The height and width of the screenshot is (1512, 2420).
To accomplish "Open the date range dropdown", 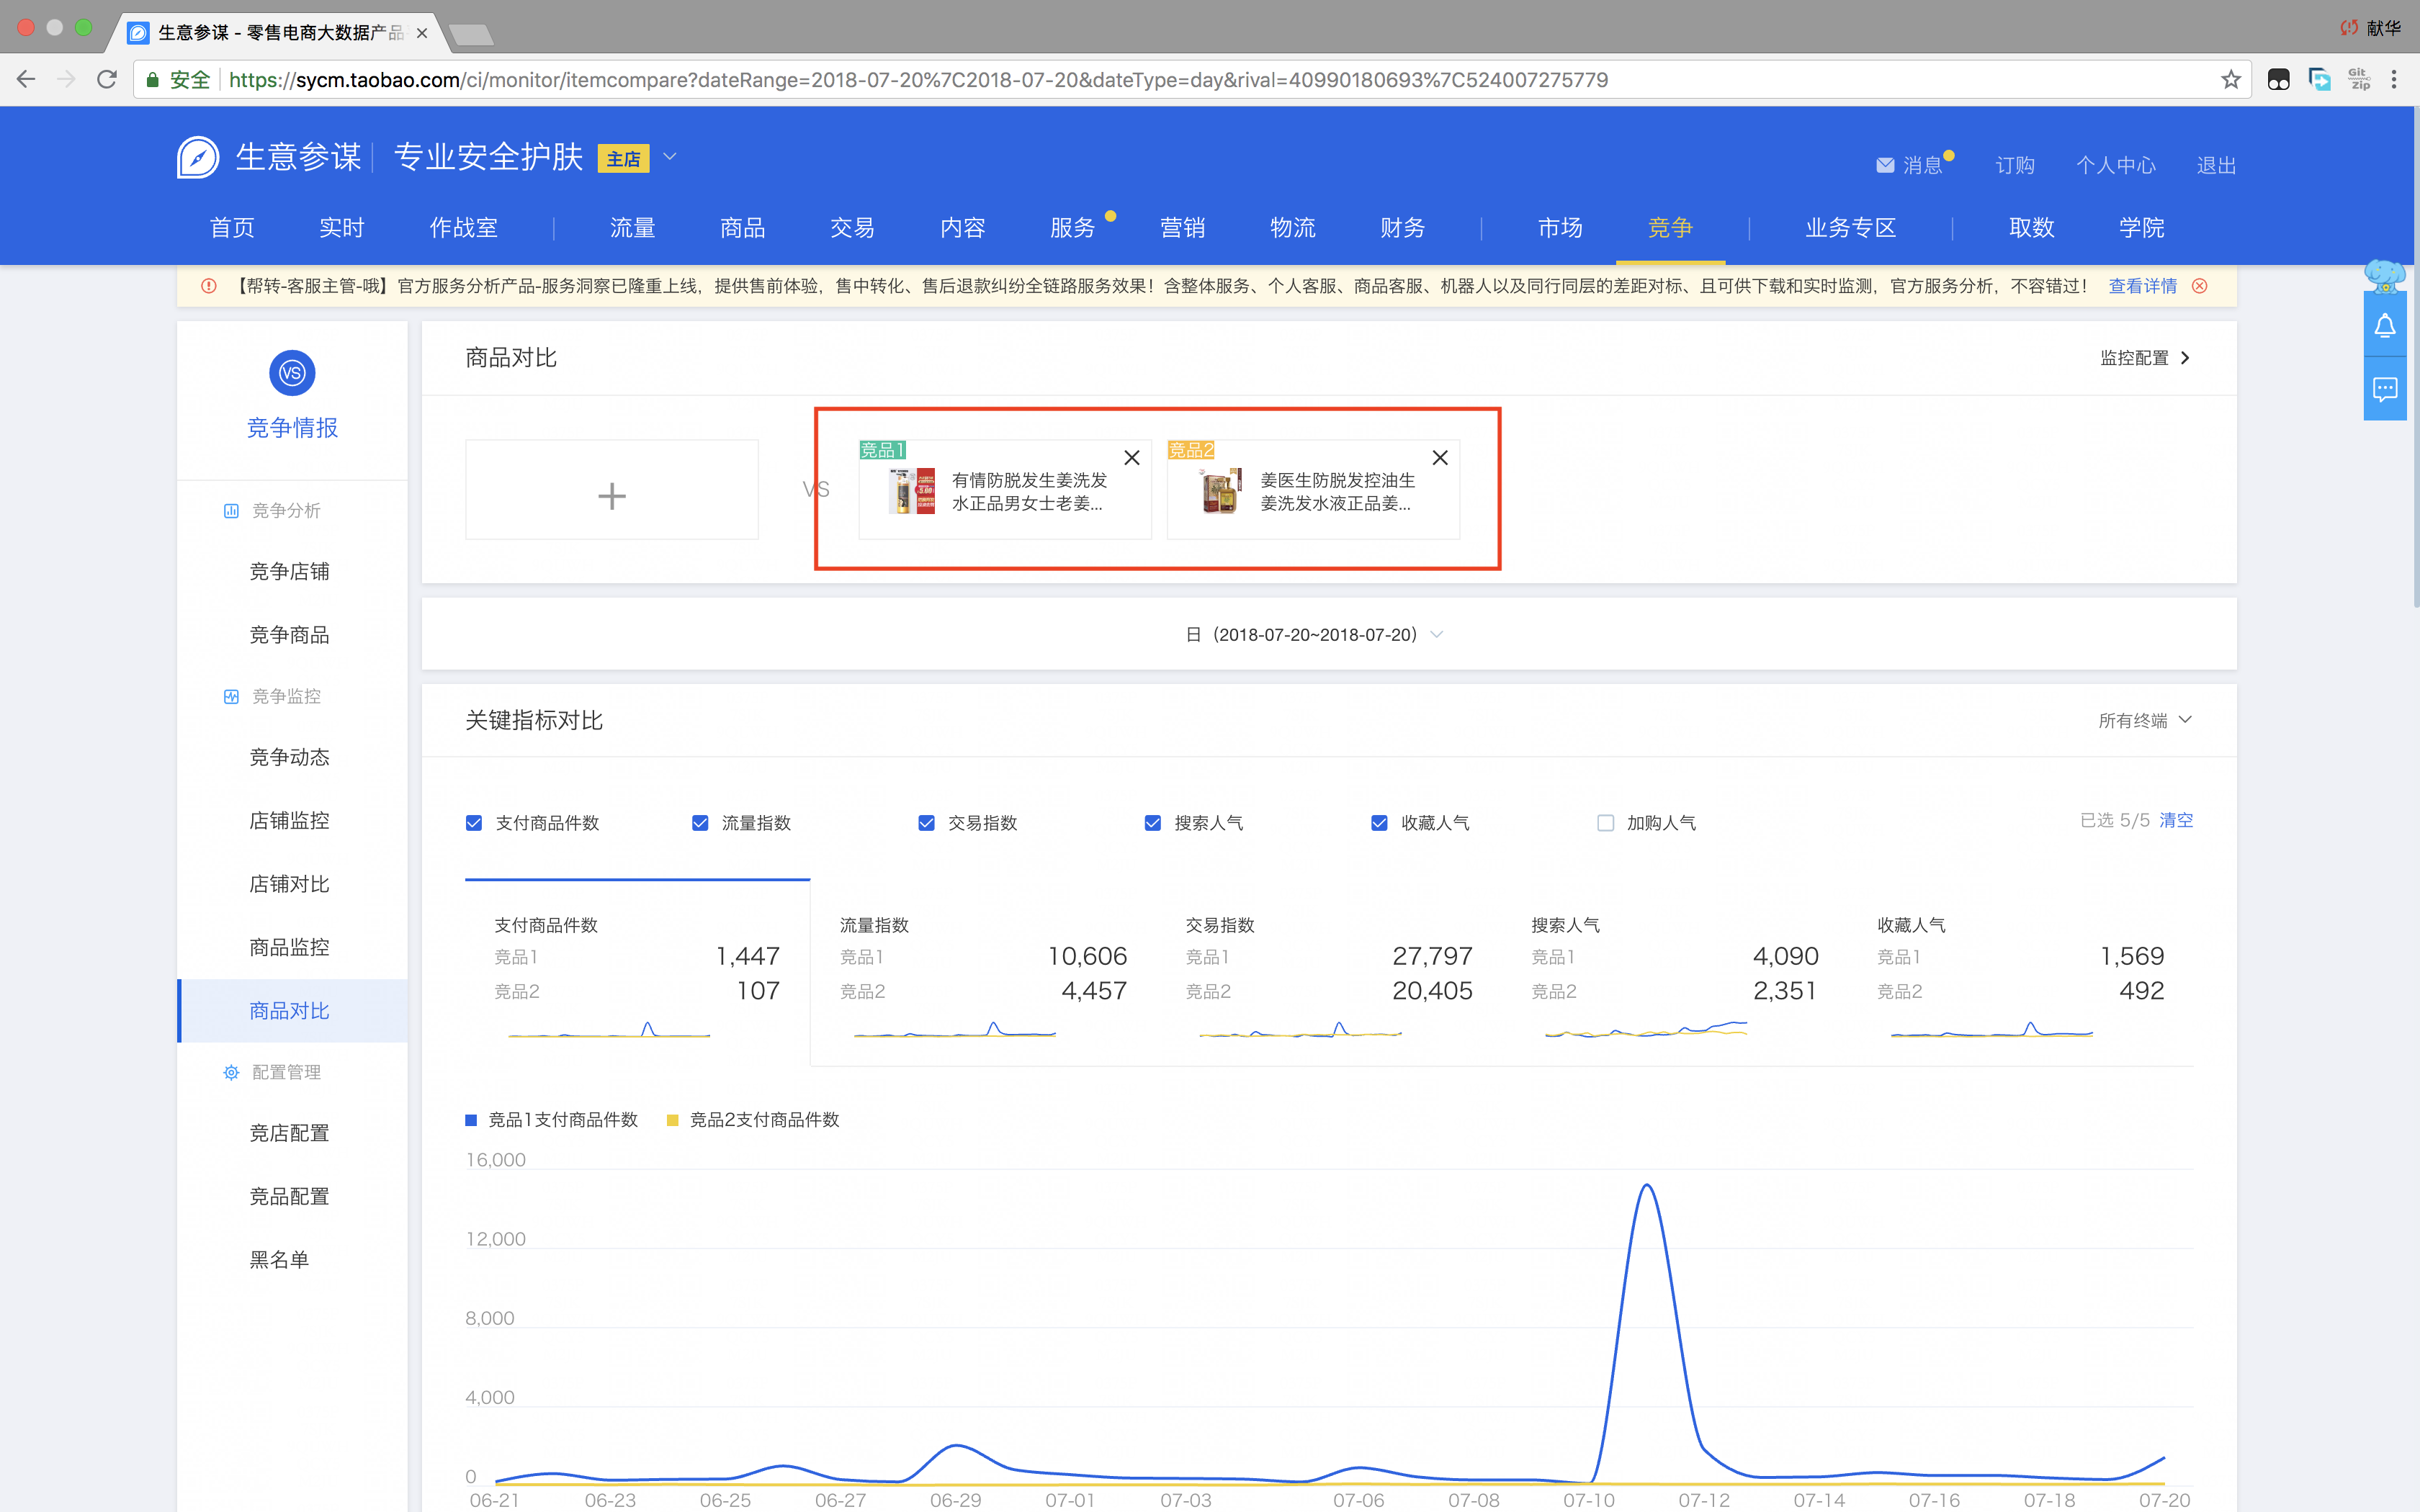I will pyautogui.click(x=1314, y=635).
